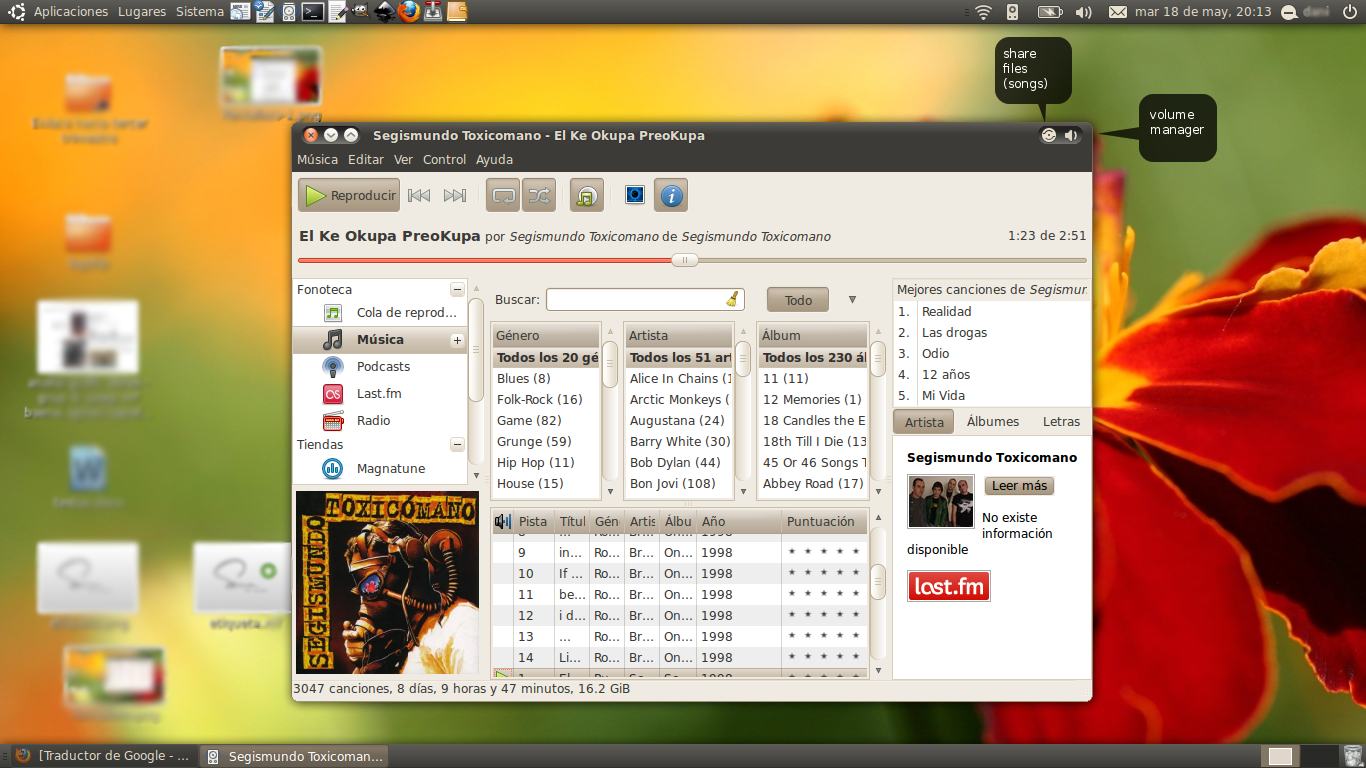
Task: Toggle the music browser view button
Action: click(587, 196)
